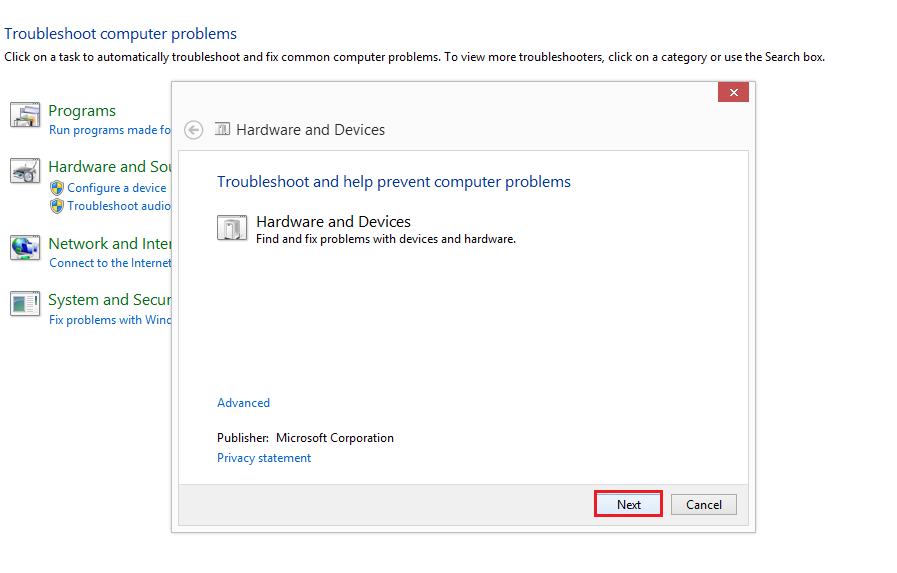Click the Network and Internet globe icon

point(25,248)
